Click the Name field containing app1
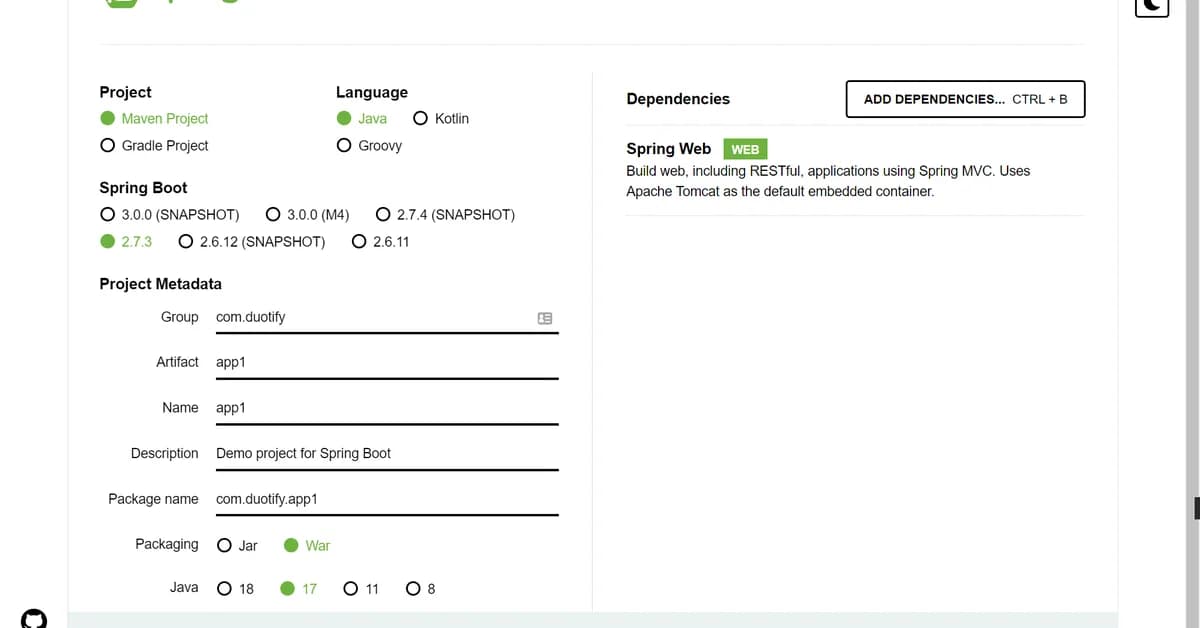Viewport: 1200px width, 628px height. [386, 407]
